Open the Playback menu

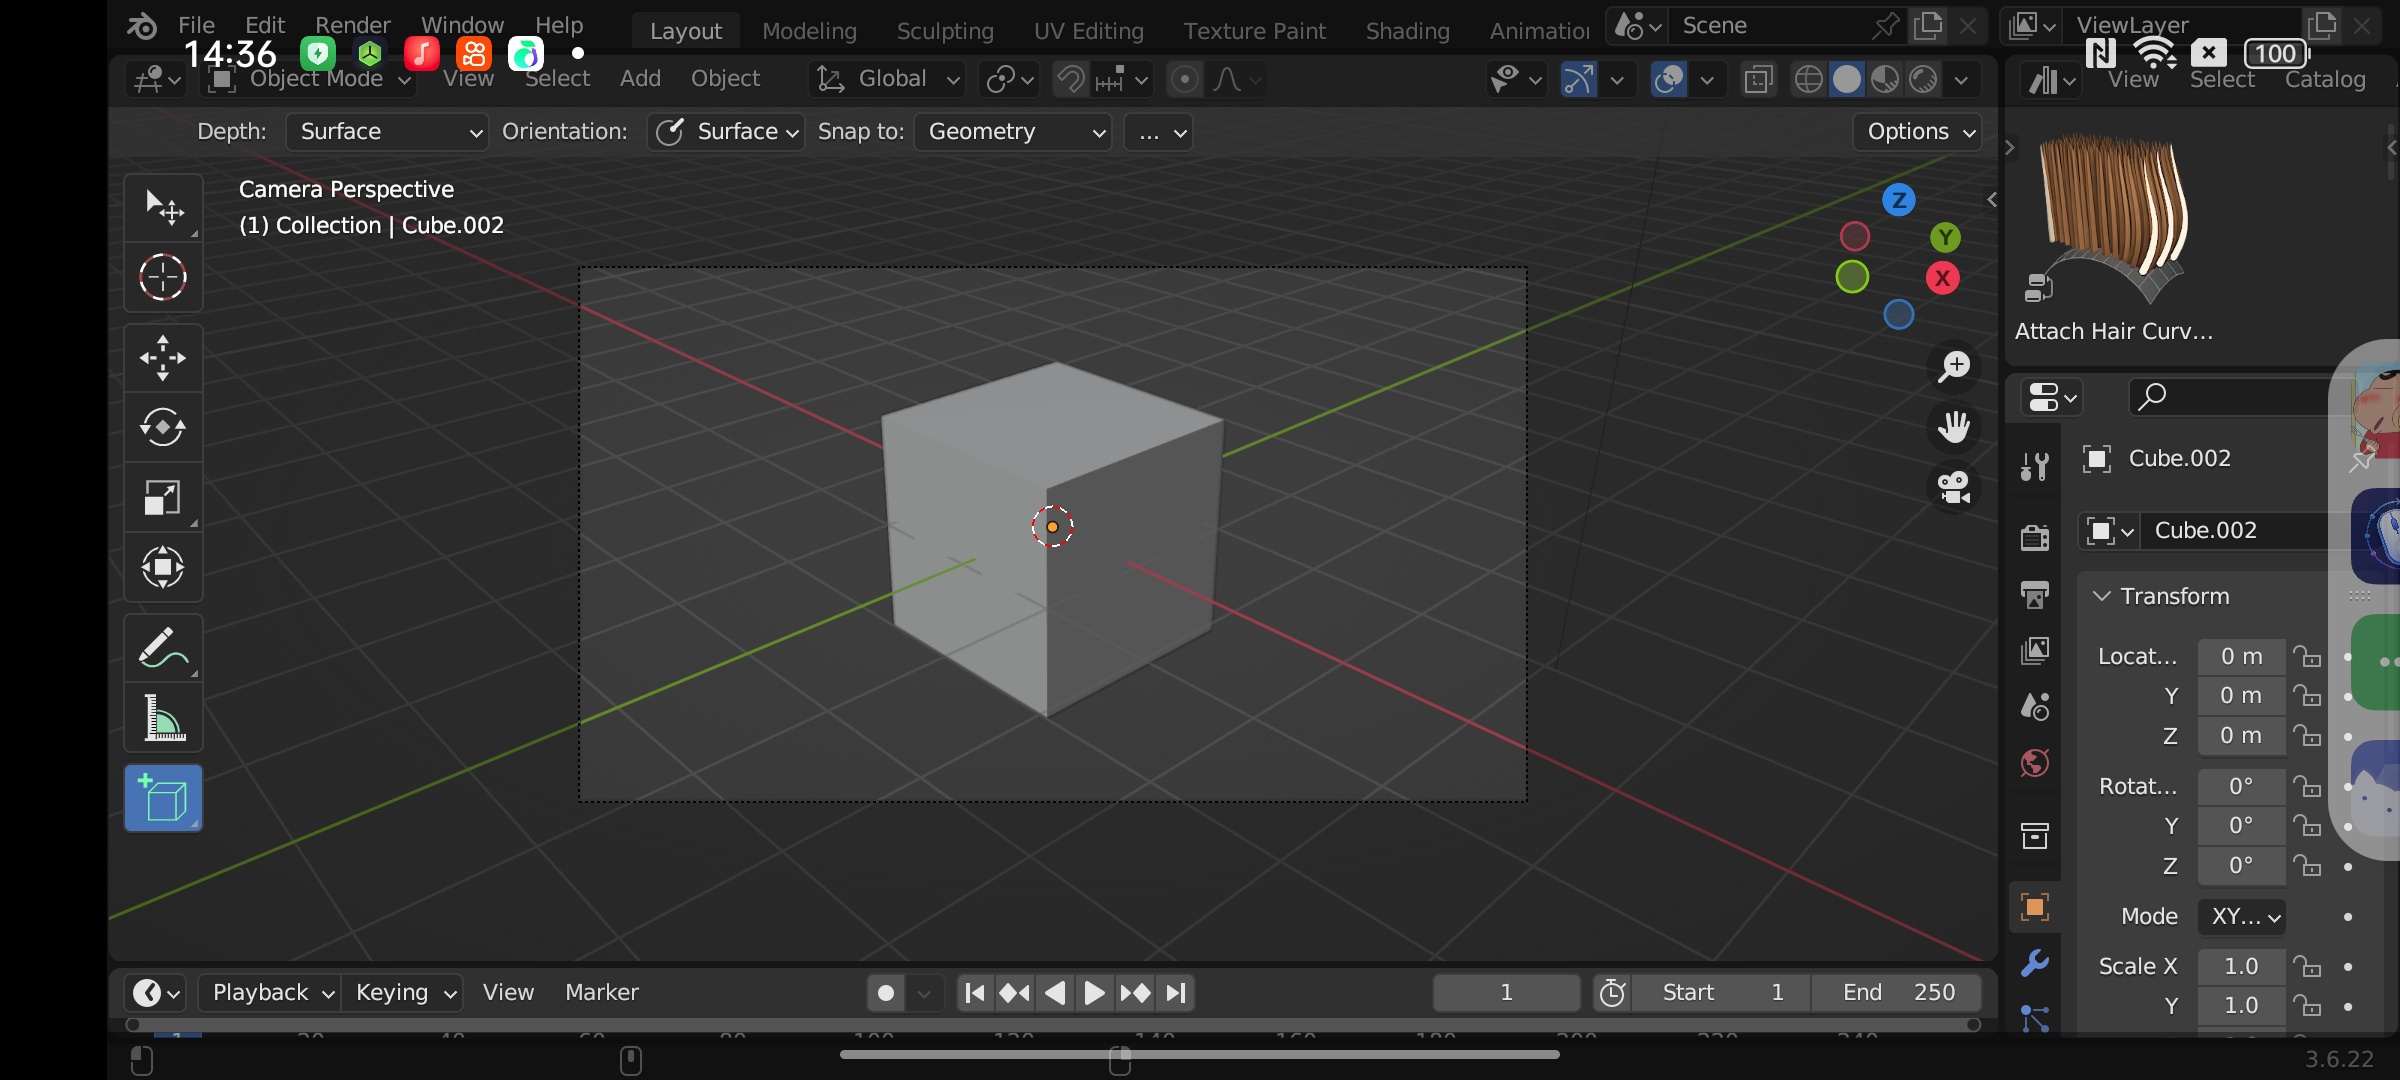270,993
